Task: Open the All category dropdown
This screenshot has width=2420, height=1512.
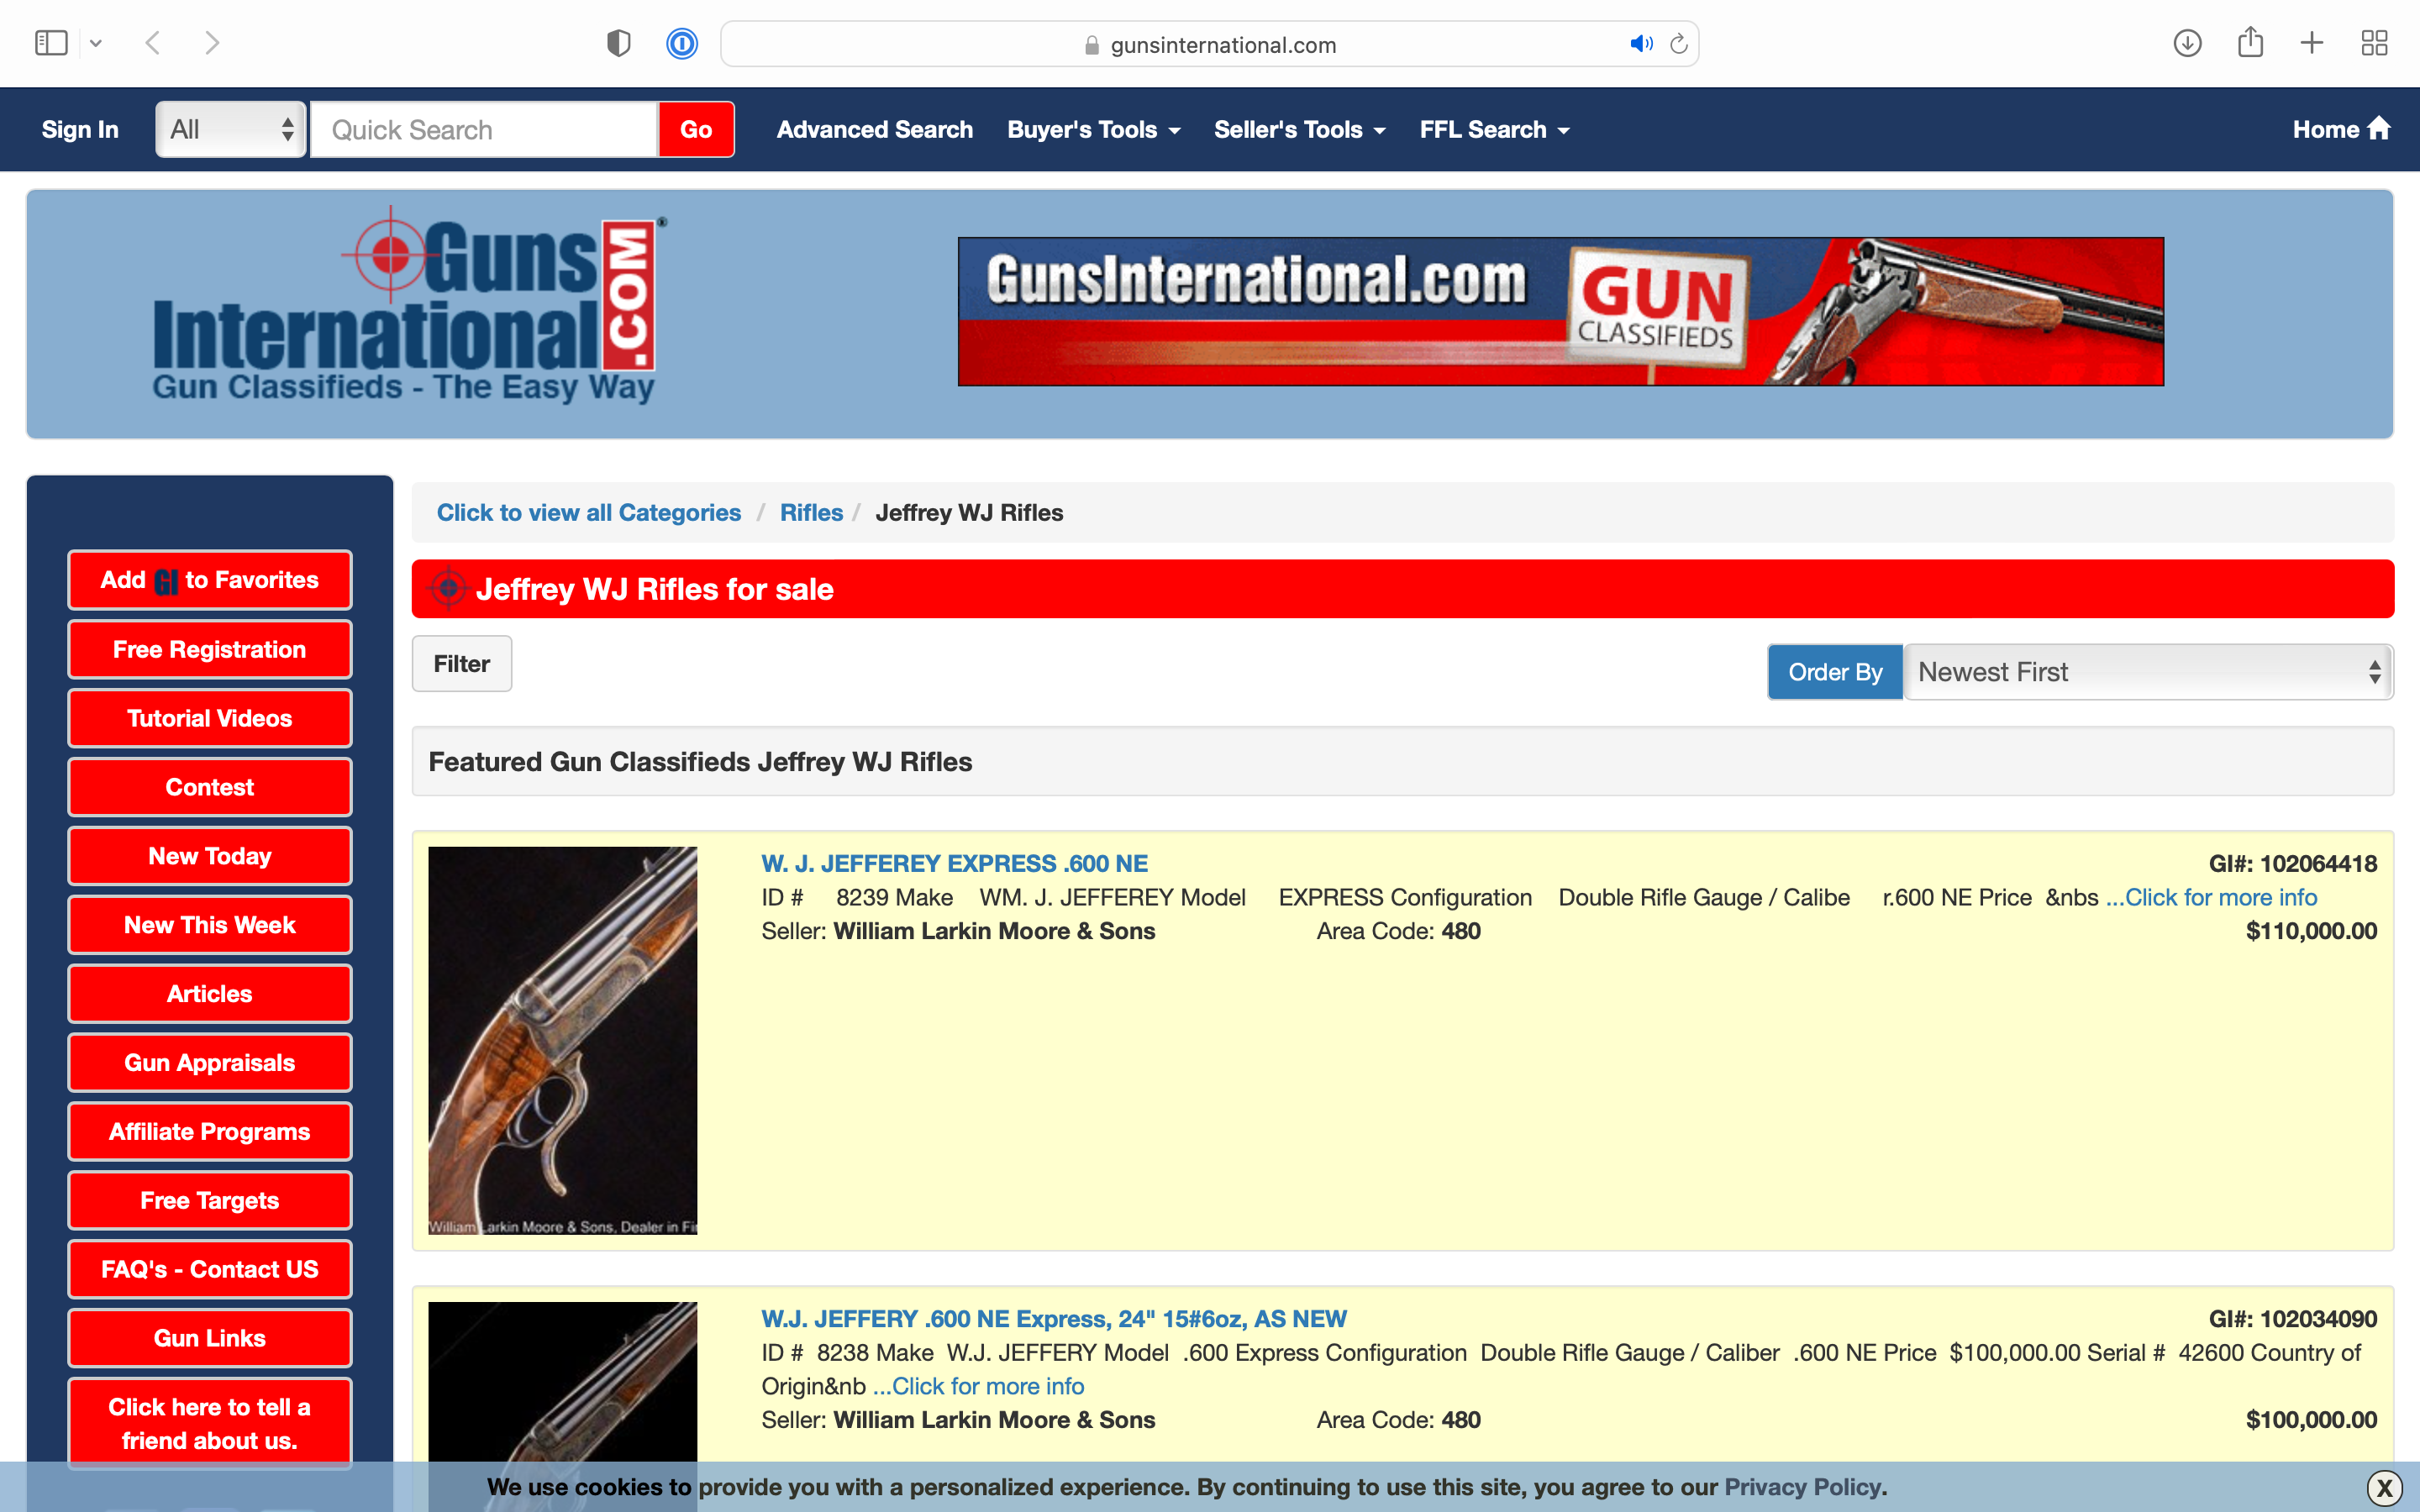Action: coord(231,129)
